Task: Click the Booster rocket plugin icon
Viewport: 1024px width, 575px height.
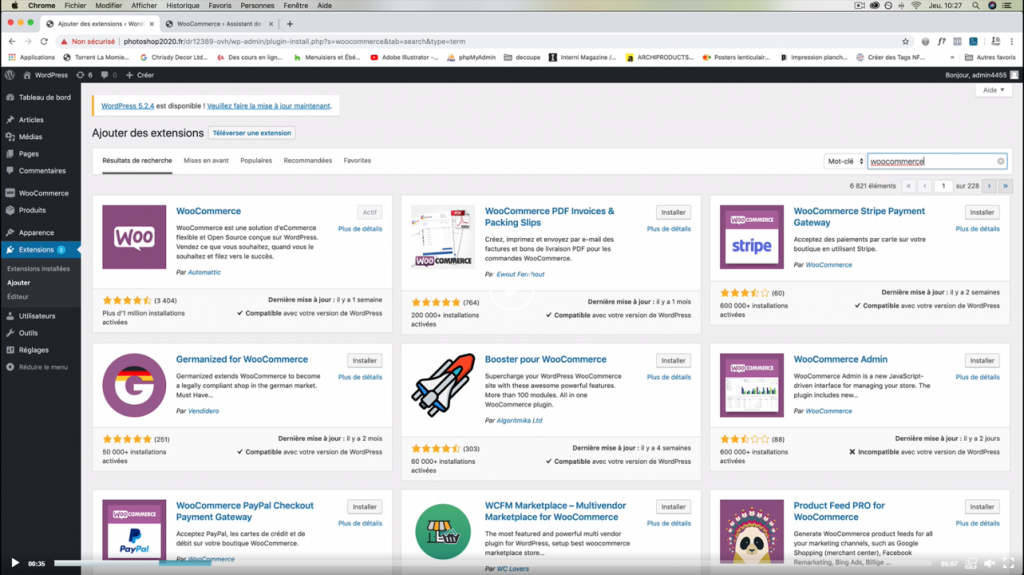Action: [x=443, y=385]
